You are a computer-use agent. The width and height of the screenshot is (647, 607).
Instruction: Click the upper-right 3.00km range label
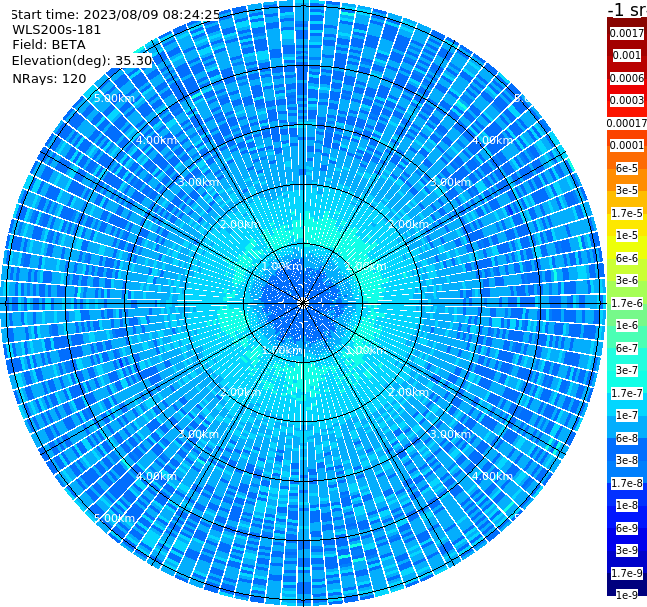[x=451, y=182]
